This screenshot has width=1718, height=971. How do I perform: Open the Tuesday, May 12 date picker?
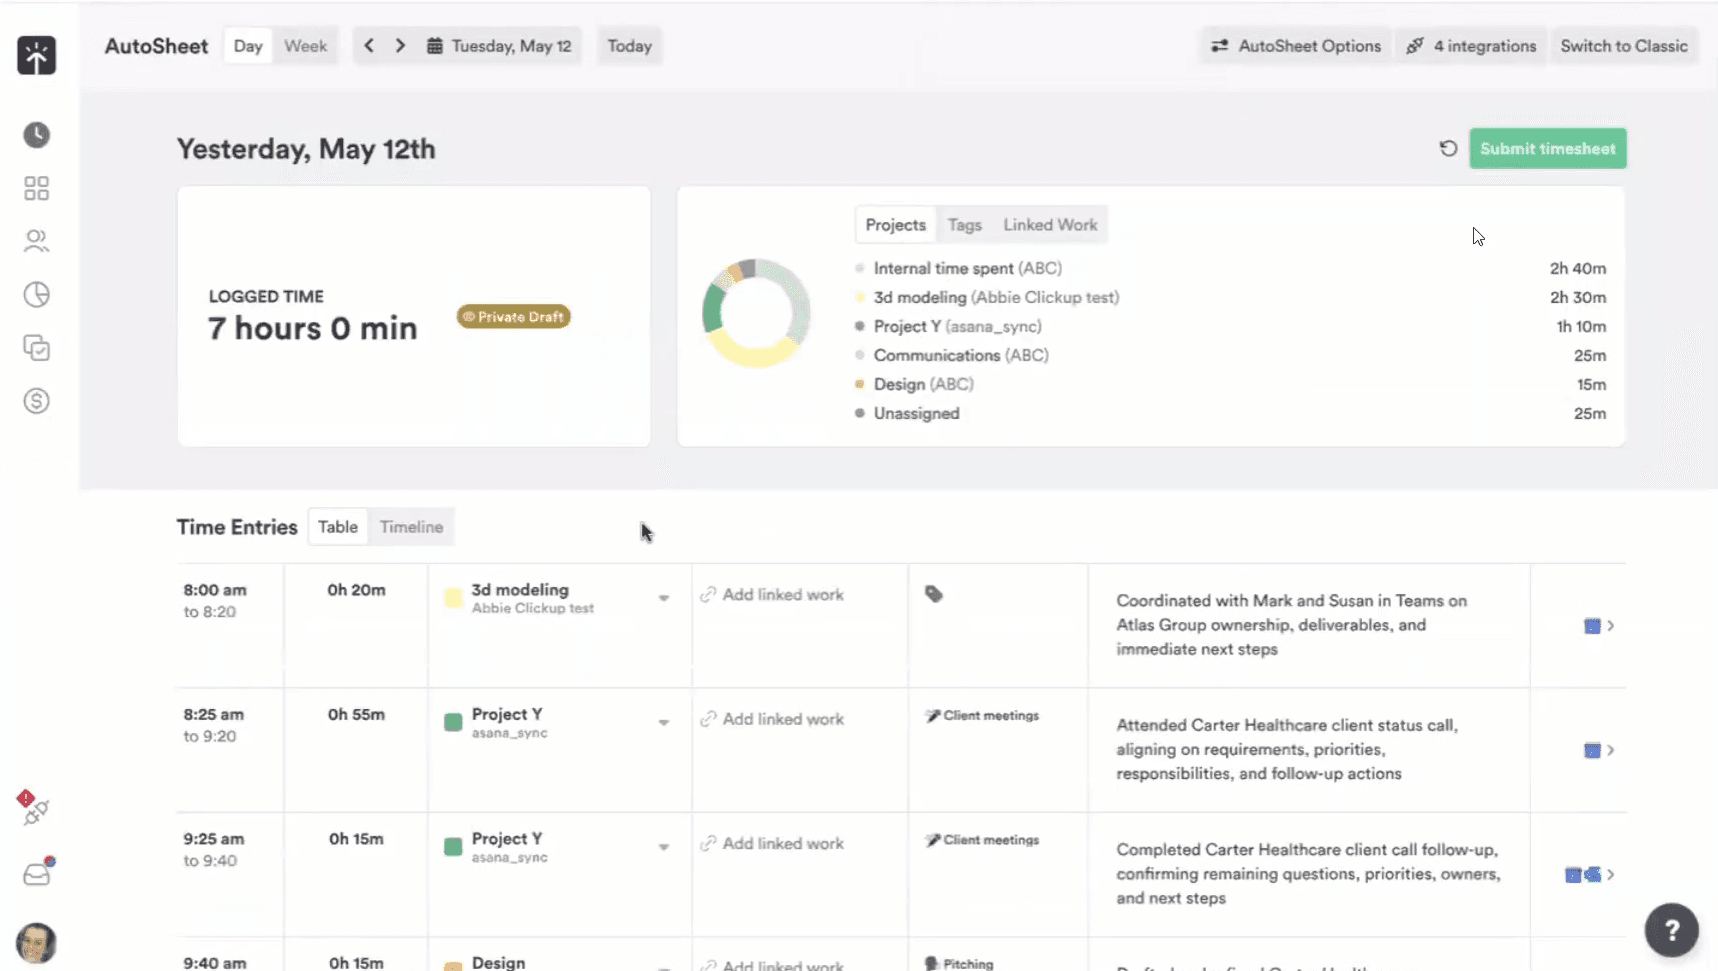[499, 46]
